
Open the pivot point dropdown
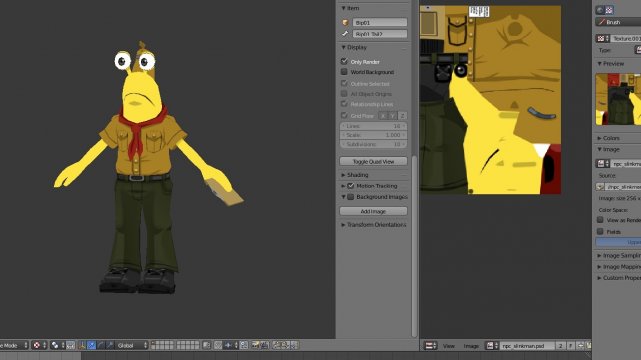click(58, 345)
